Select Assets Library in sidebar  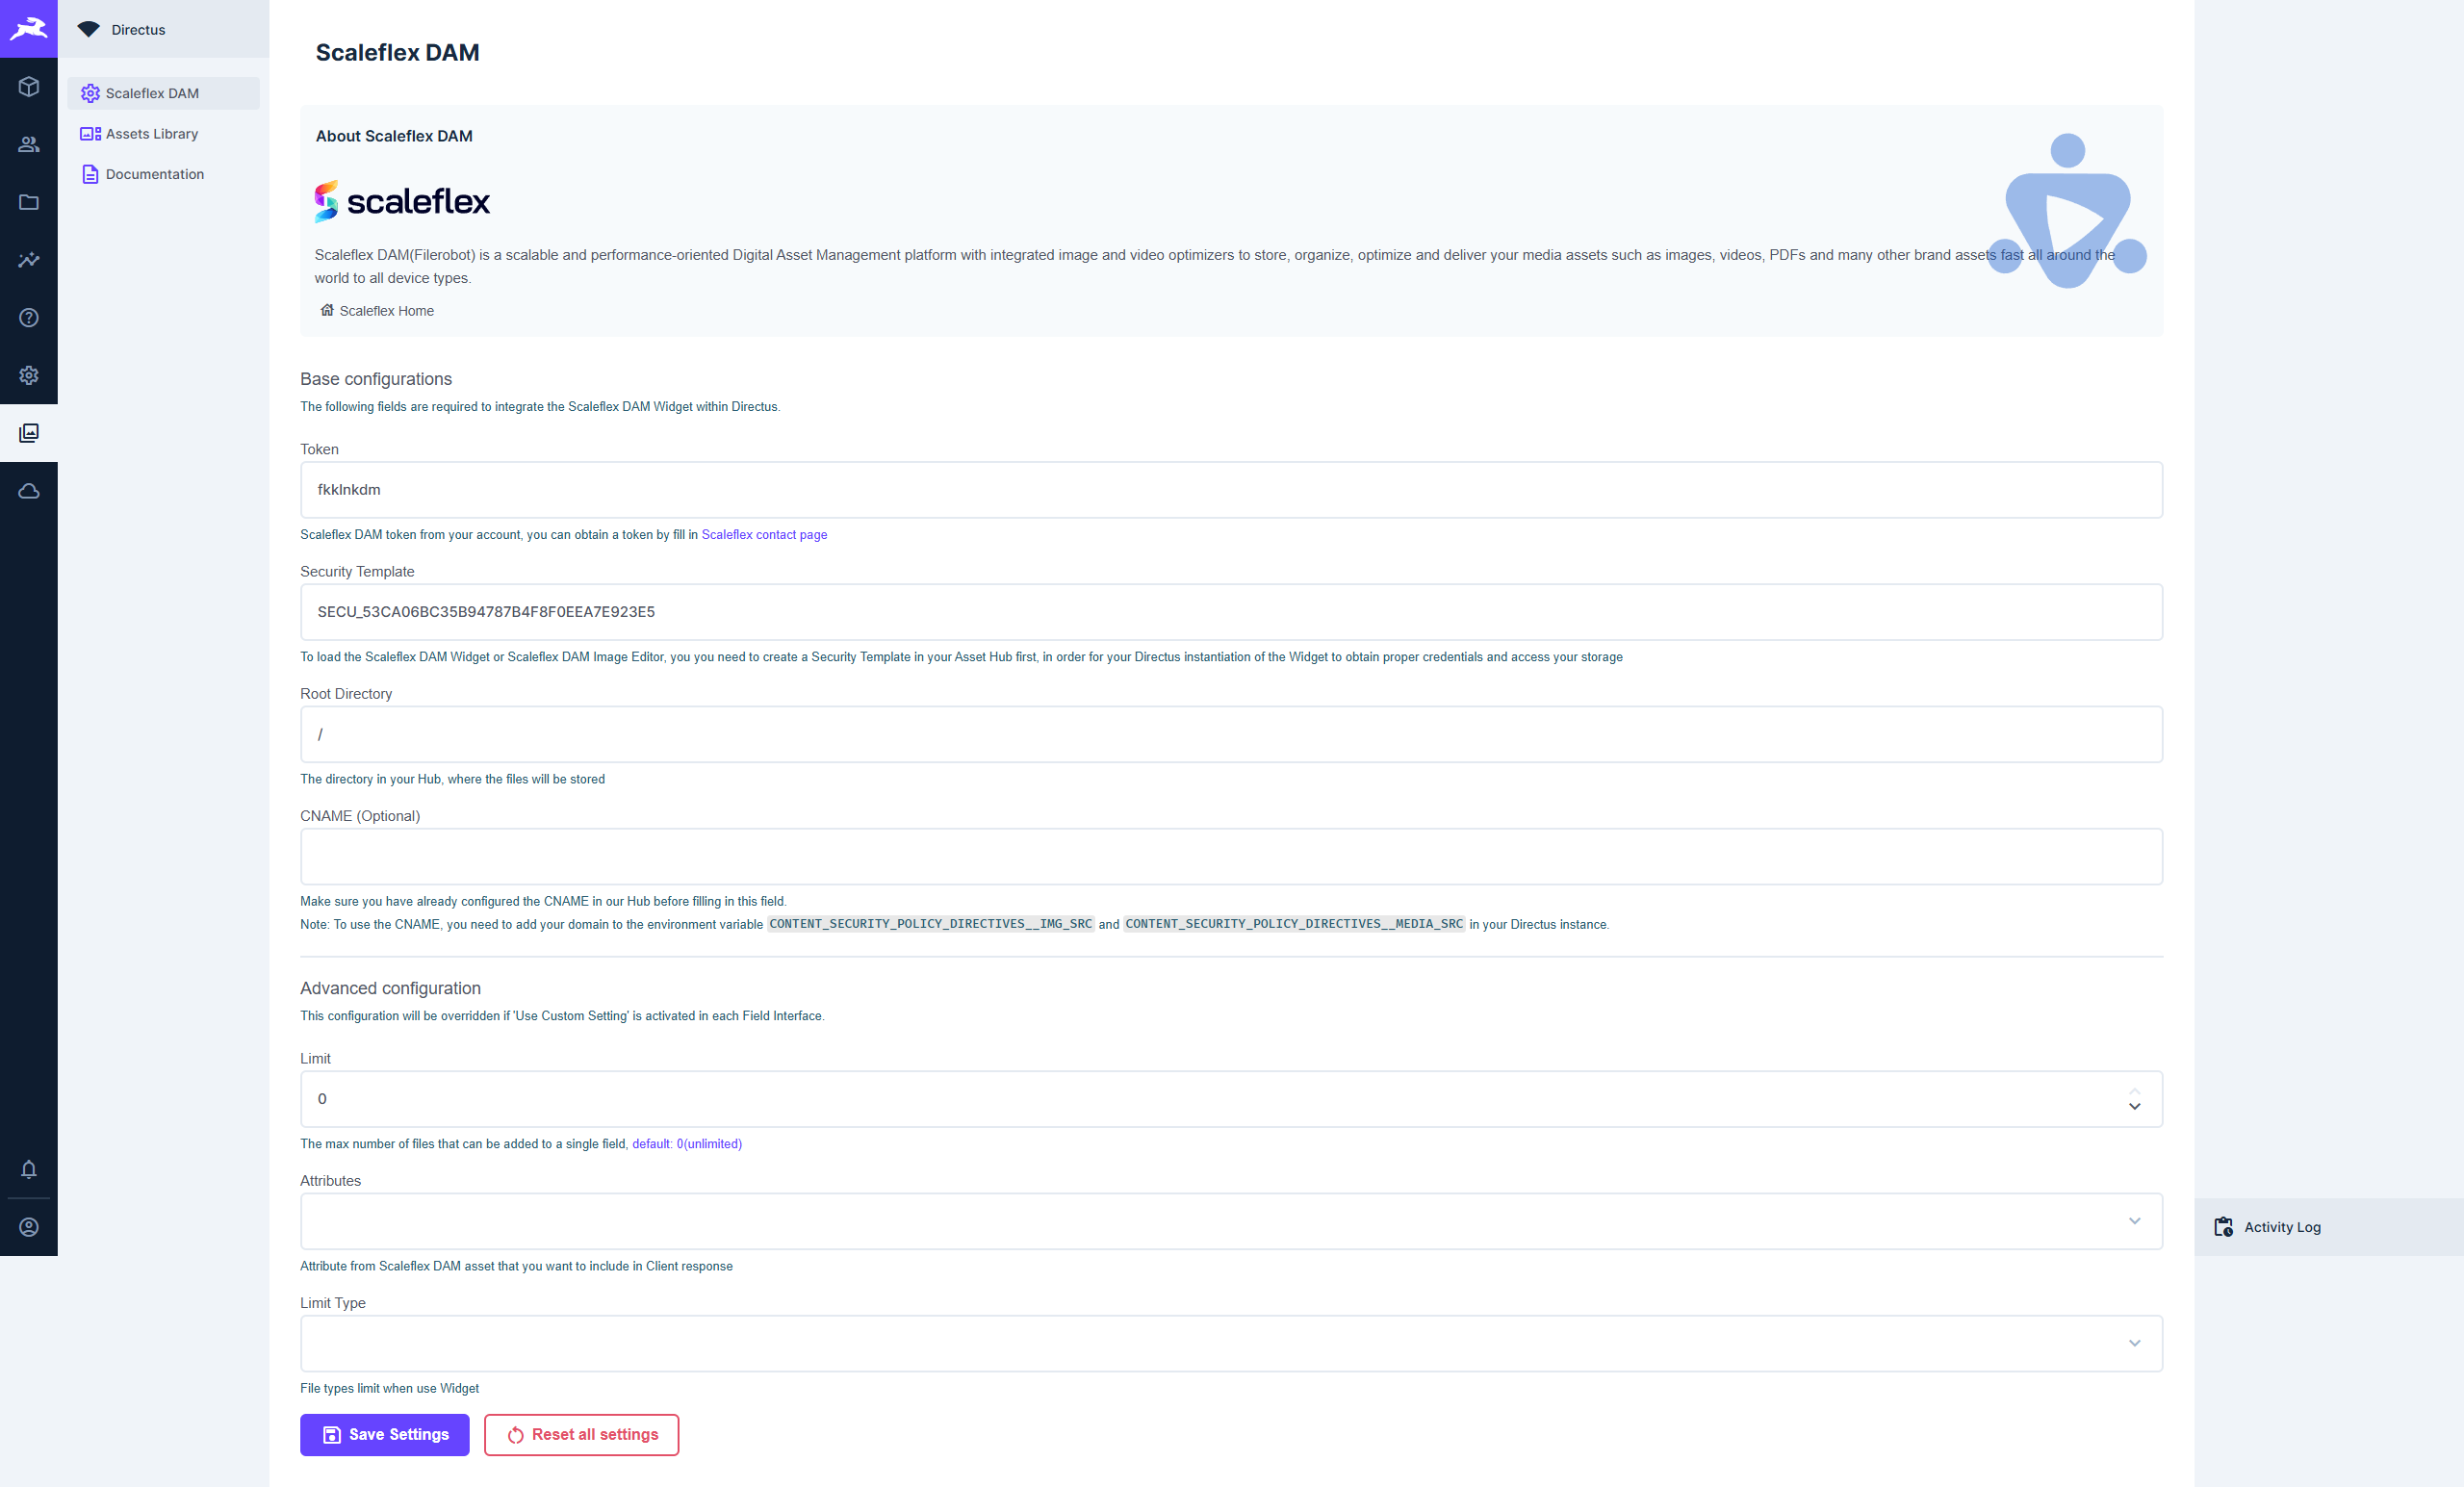click(x=152, y=134)
